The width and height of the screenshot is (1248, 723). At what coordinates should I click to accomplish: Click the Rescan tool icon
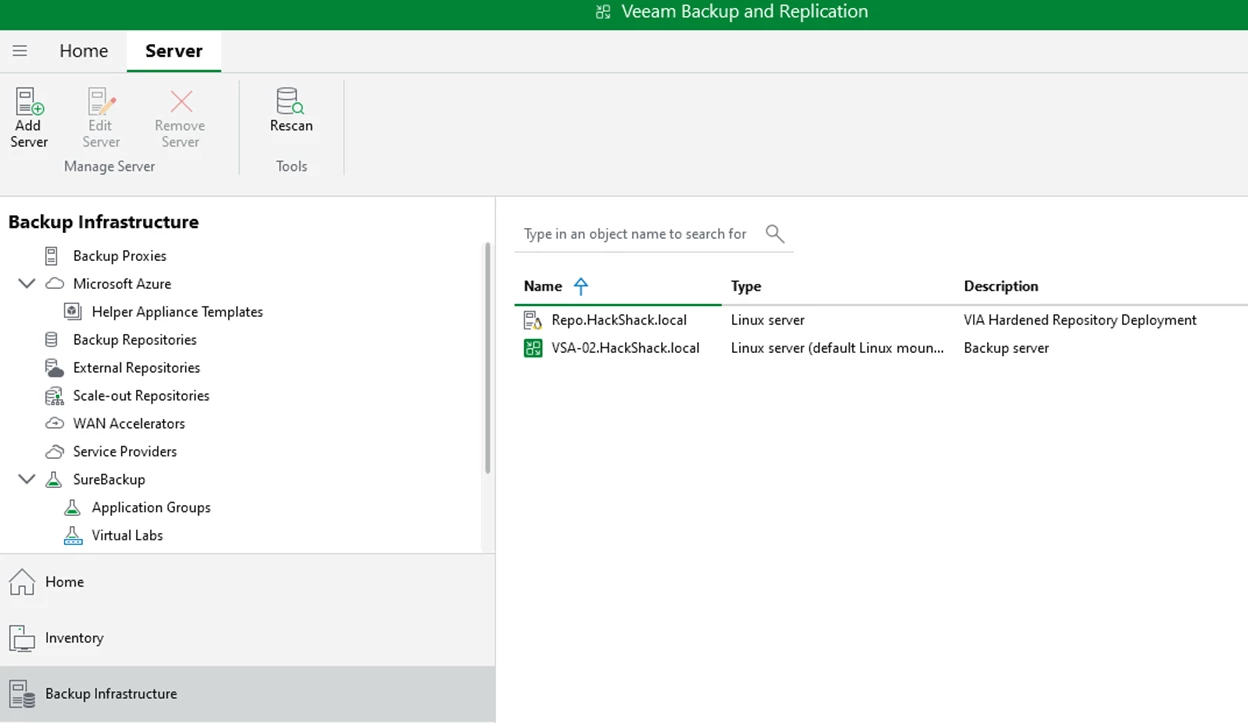pyautogui.click(x=291, y=101)
